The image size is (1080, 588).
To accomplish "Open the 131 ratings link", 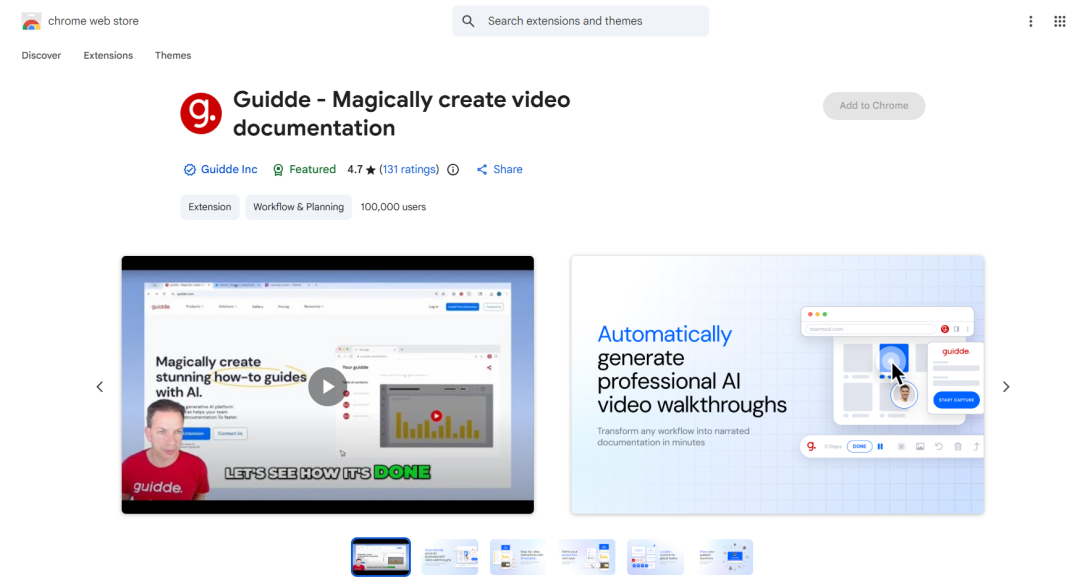I will pyautogui.click(x=409, y=169).
